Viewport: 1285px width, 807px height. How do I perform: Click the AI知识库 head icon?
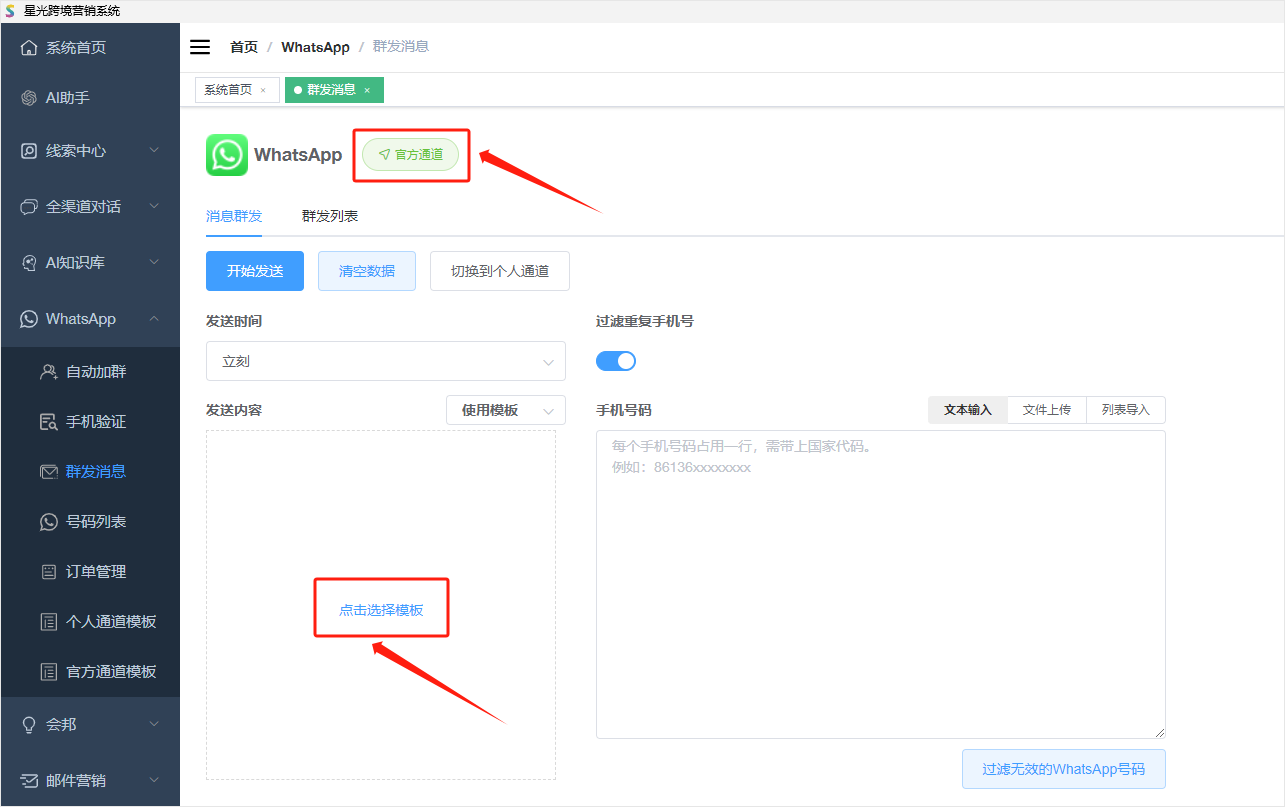29,263
